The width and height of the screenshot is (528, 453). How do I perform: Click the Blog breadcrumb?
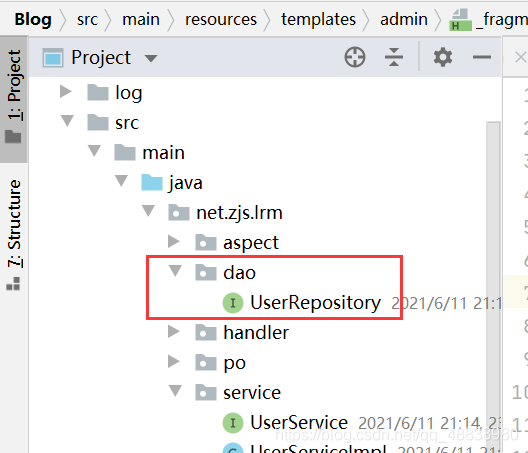tap(33, 19)
